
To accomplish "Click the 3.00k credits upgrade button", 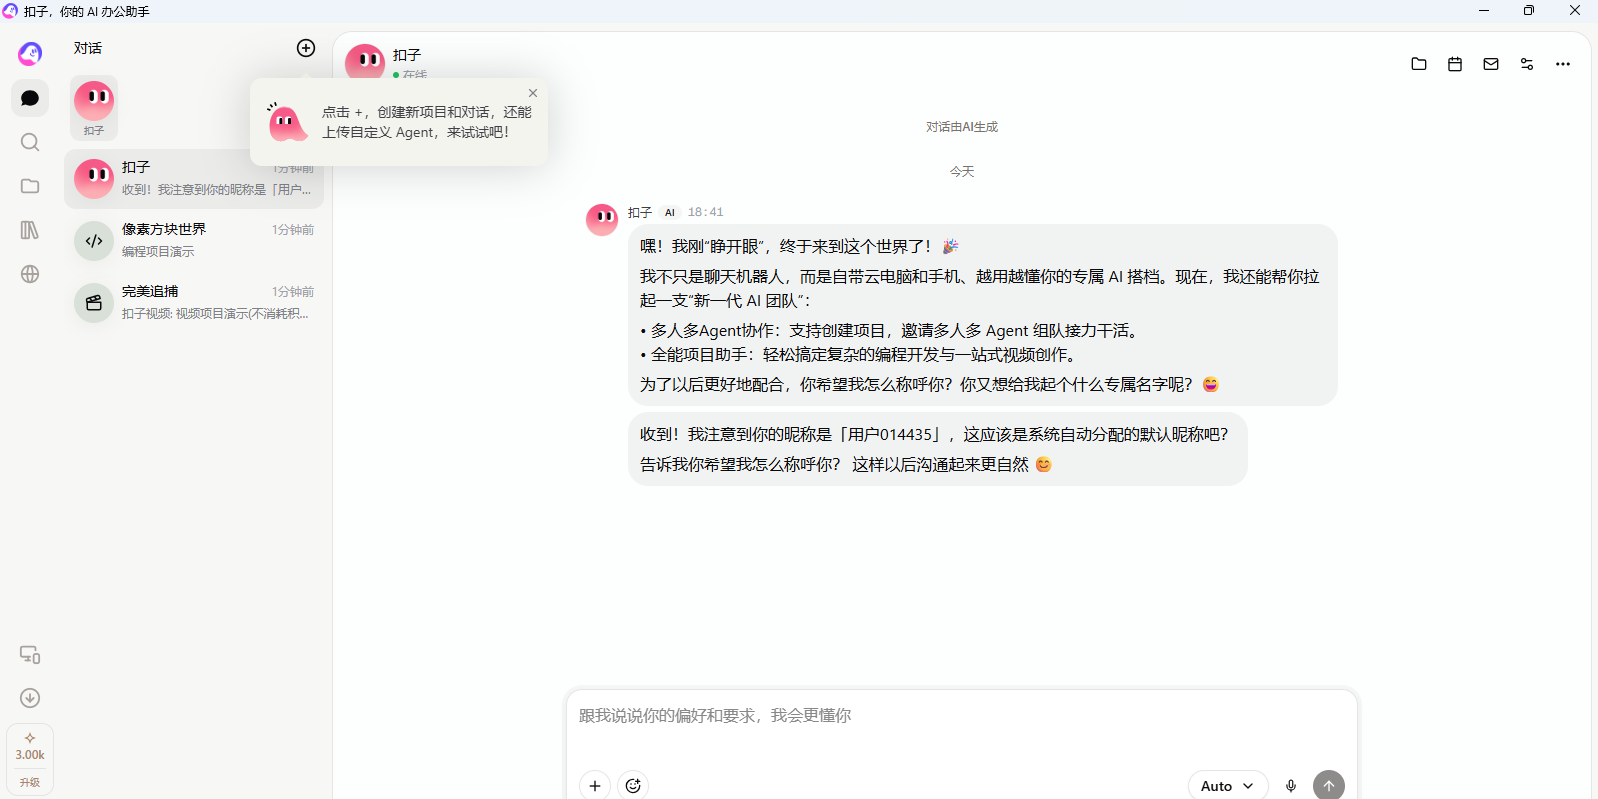I will [x=30, y=759].
